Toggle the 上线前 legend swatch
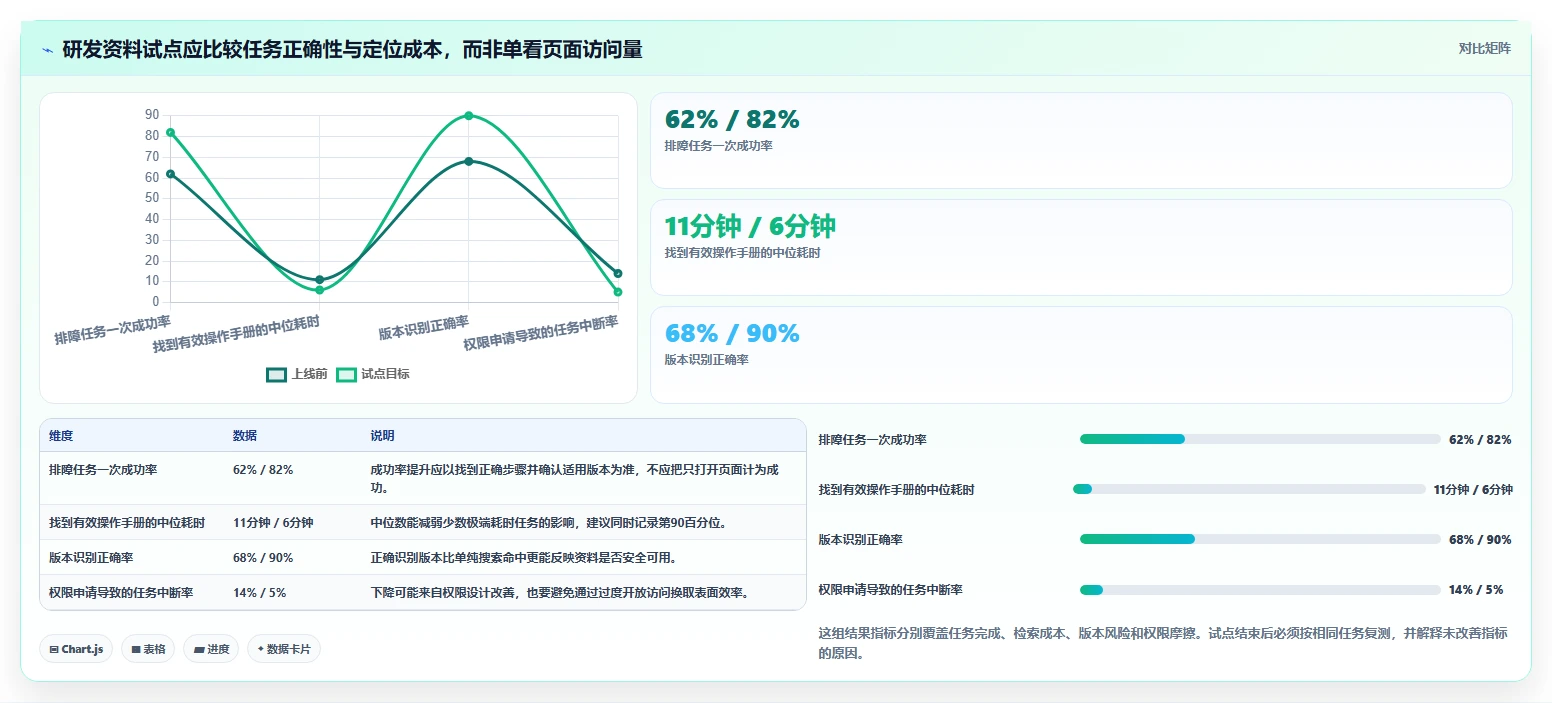 276,374
